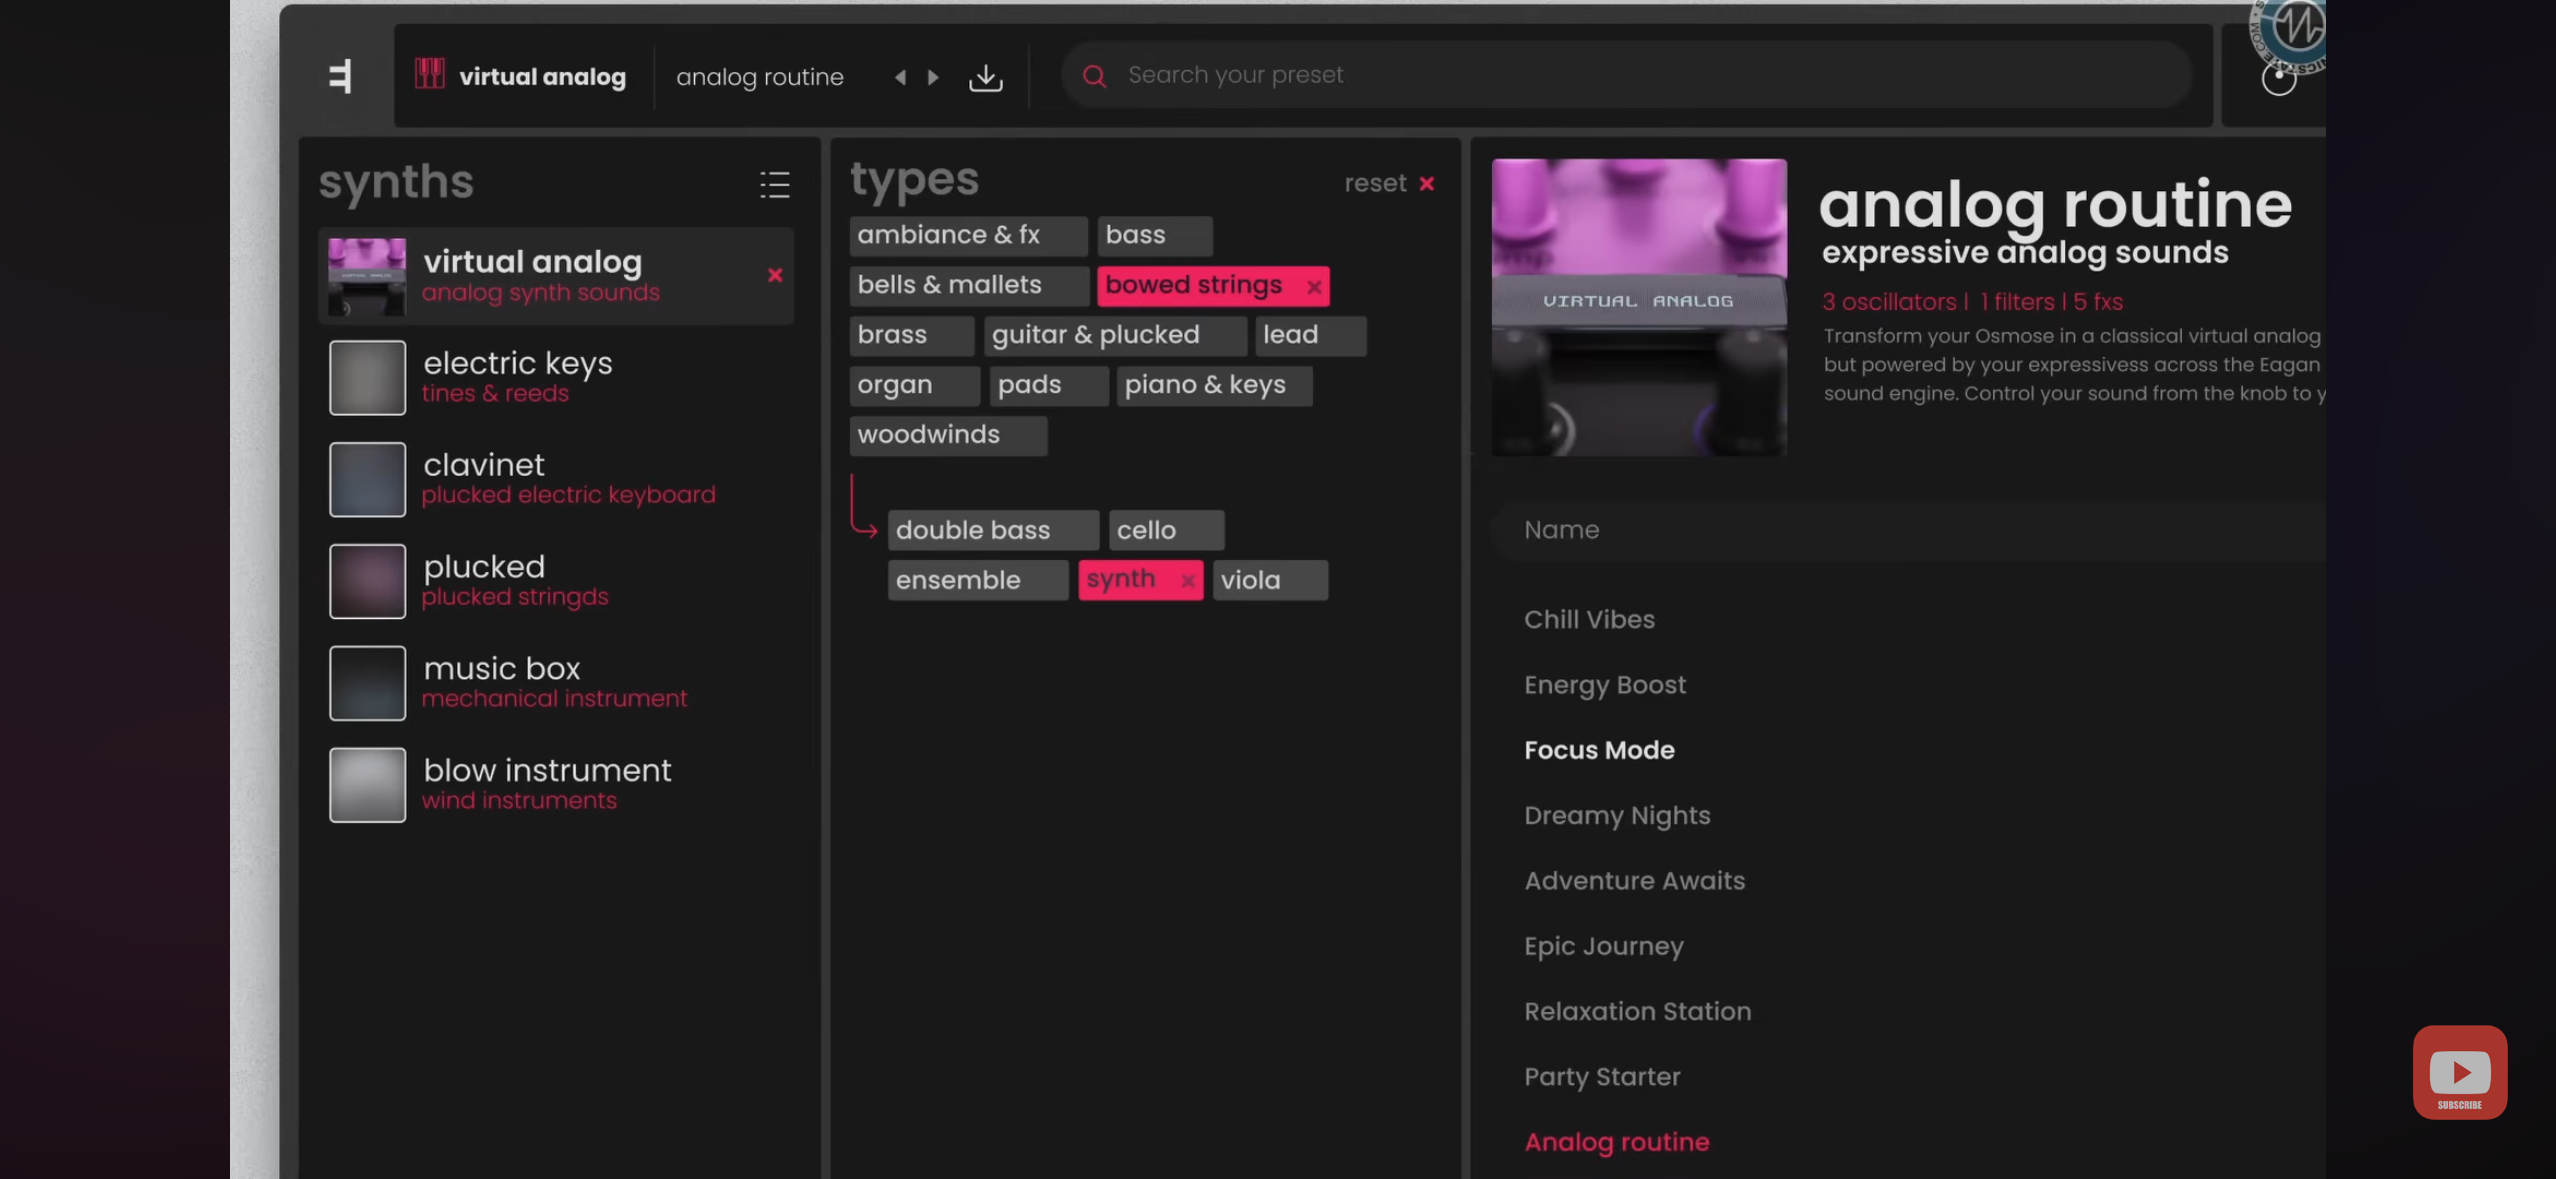2556x1179 pixels.
Task: Click the search magnifier icon
Action: [x=1094, y=76]
